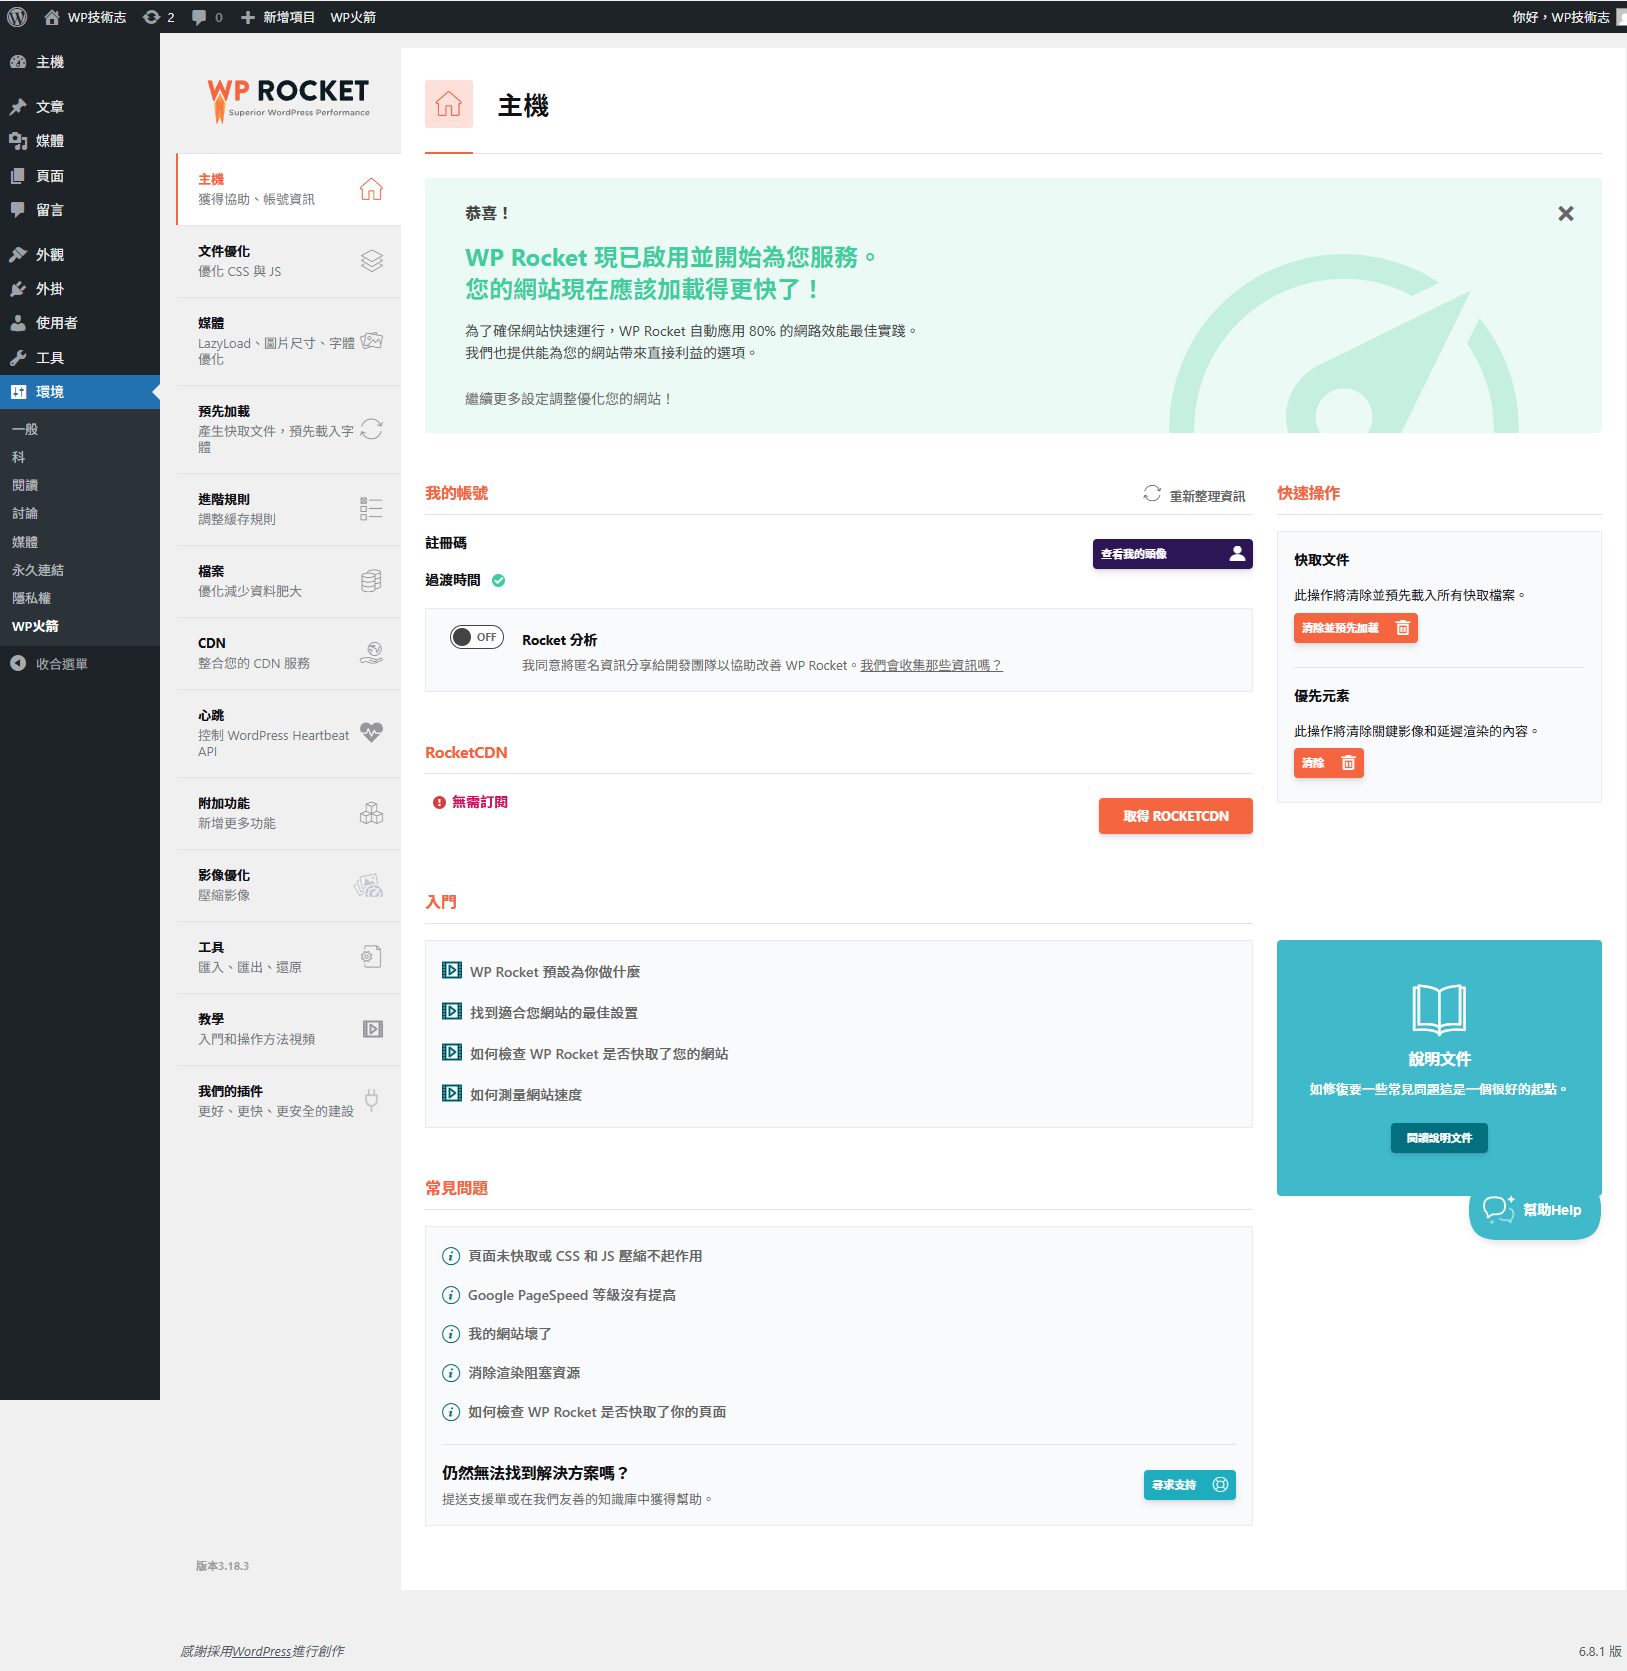Click the home icon in 主機 tab
The width and height of the screenshot is (1627, 1671).
(371, 189)
